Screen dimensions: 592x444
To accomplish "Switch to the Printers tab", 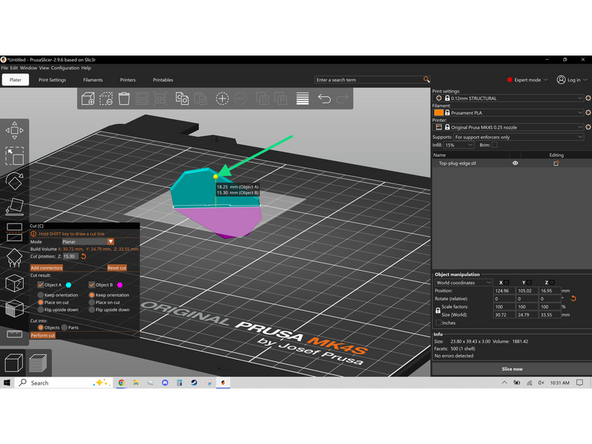I will pos(128,80).
